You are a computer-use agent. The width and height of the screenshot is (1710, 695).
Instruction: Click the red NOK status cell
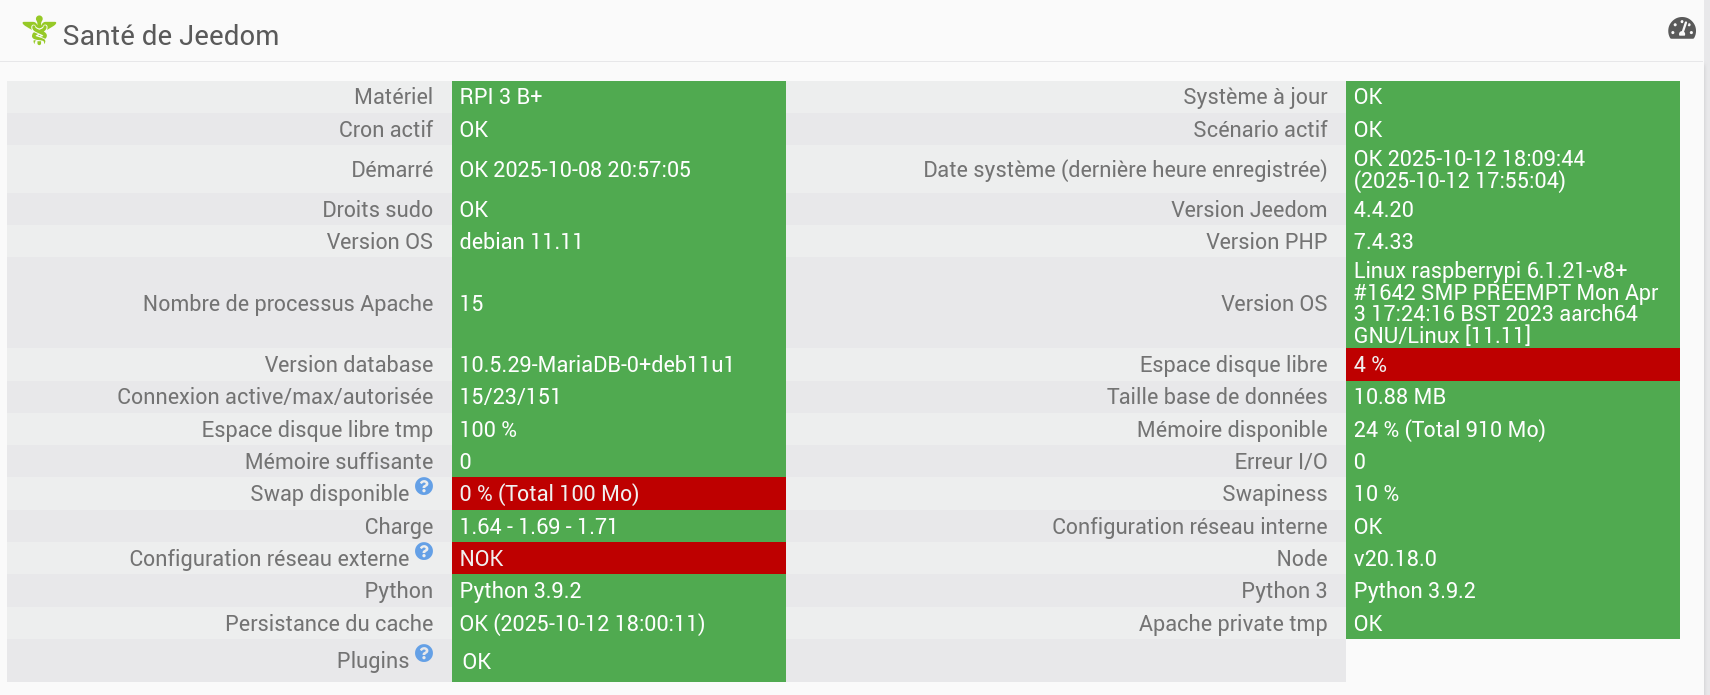point(618,558)
